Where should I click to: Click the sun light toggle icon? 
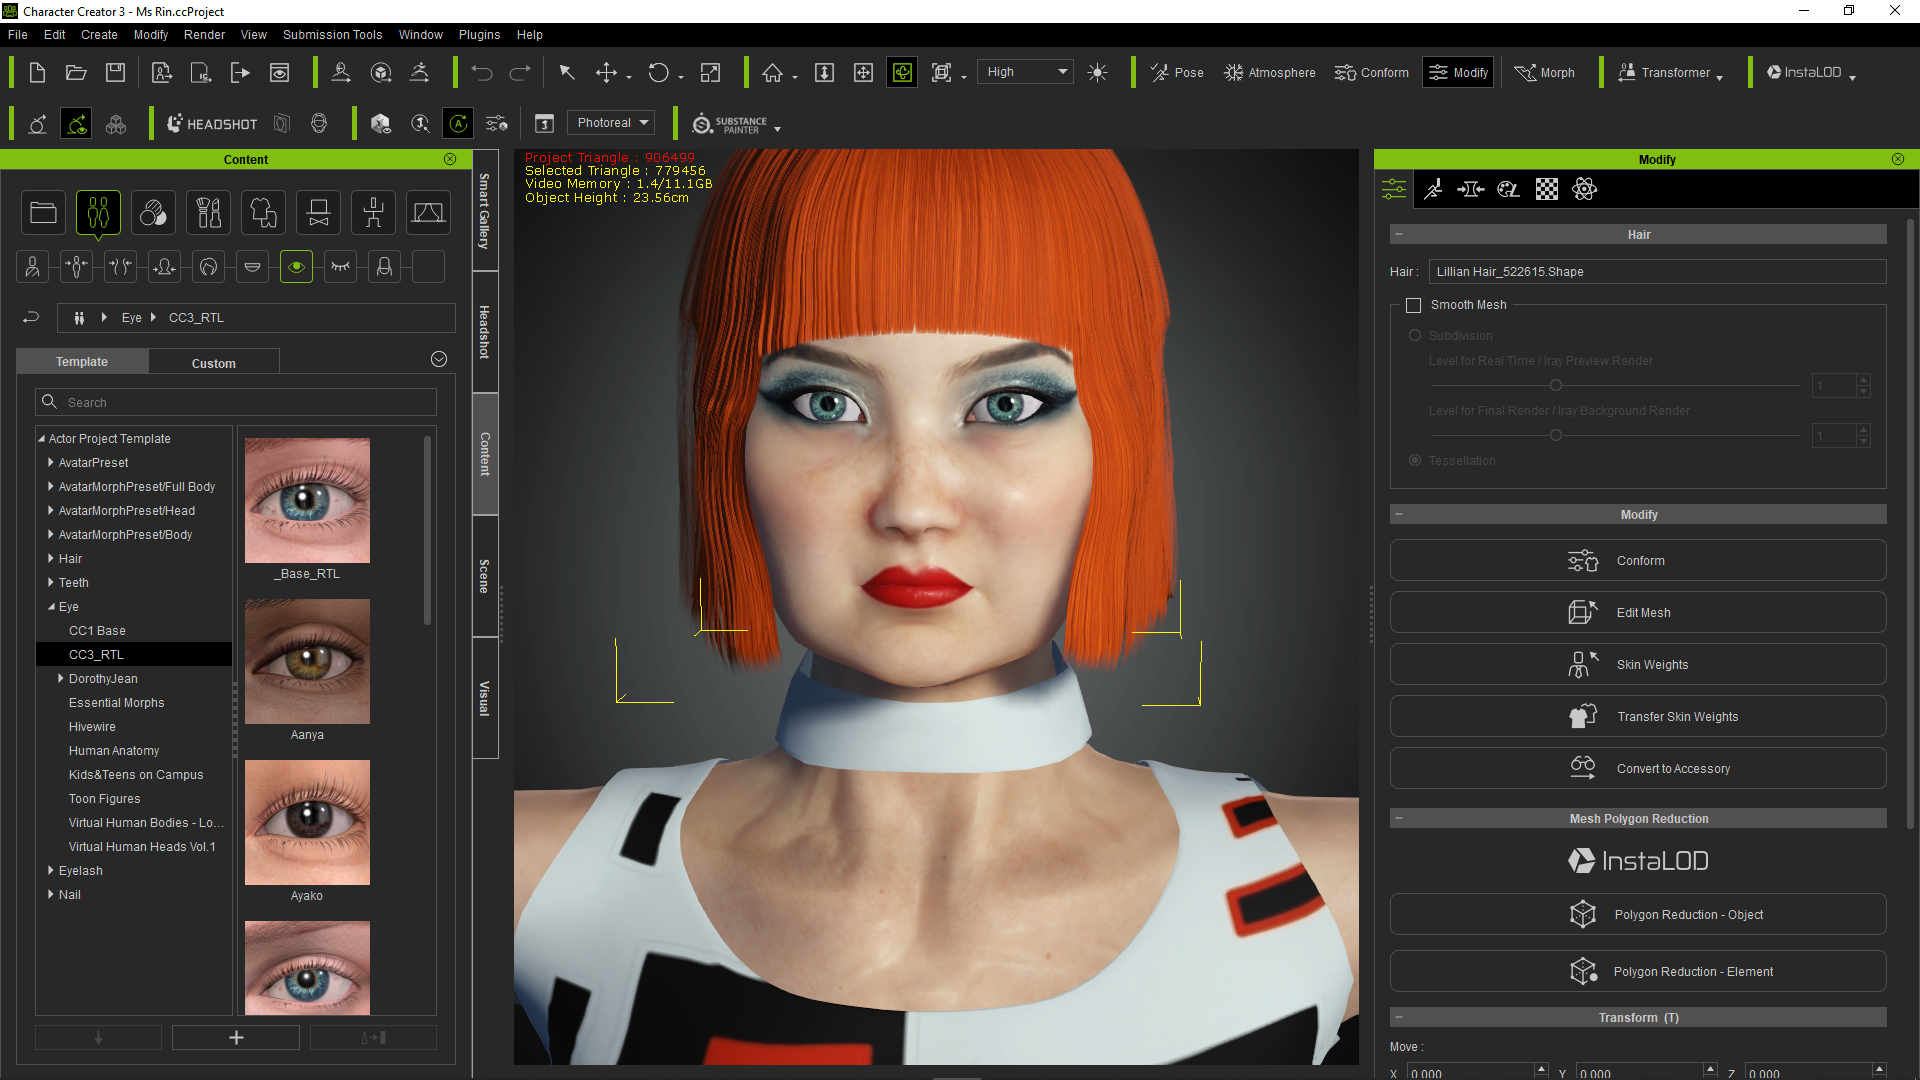pos(1097,72)
